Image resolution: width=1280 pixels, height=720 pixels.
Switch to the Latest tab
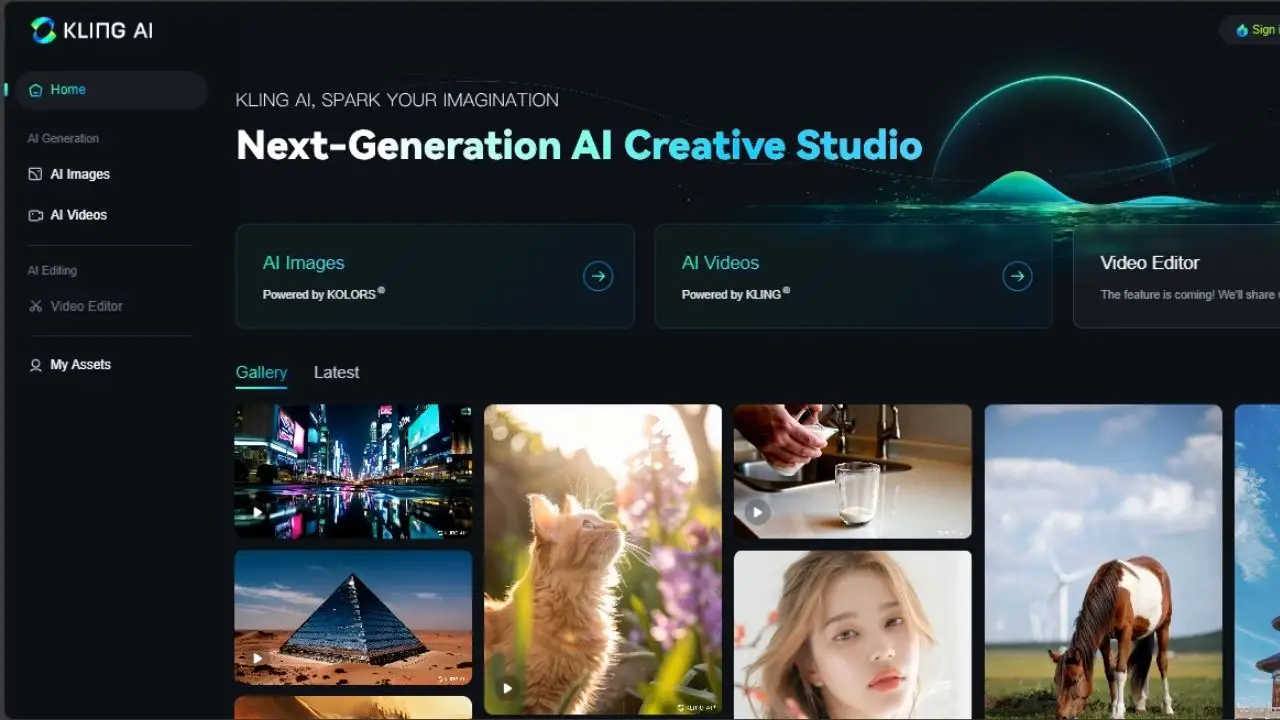[x=336, y=372]
